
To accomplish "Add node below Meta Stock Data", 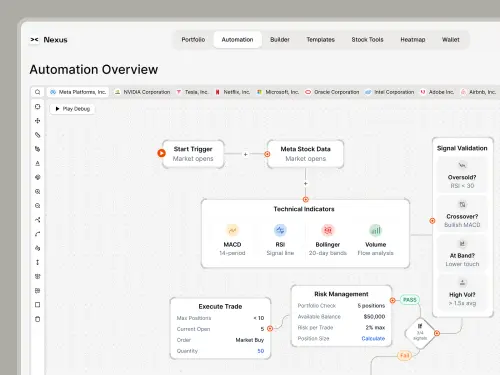I will click(305, 184).
